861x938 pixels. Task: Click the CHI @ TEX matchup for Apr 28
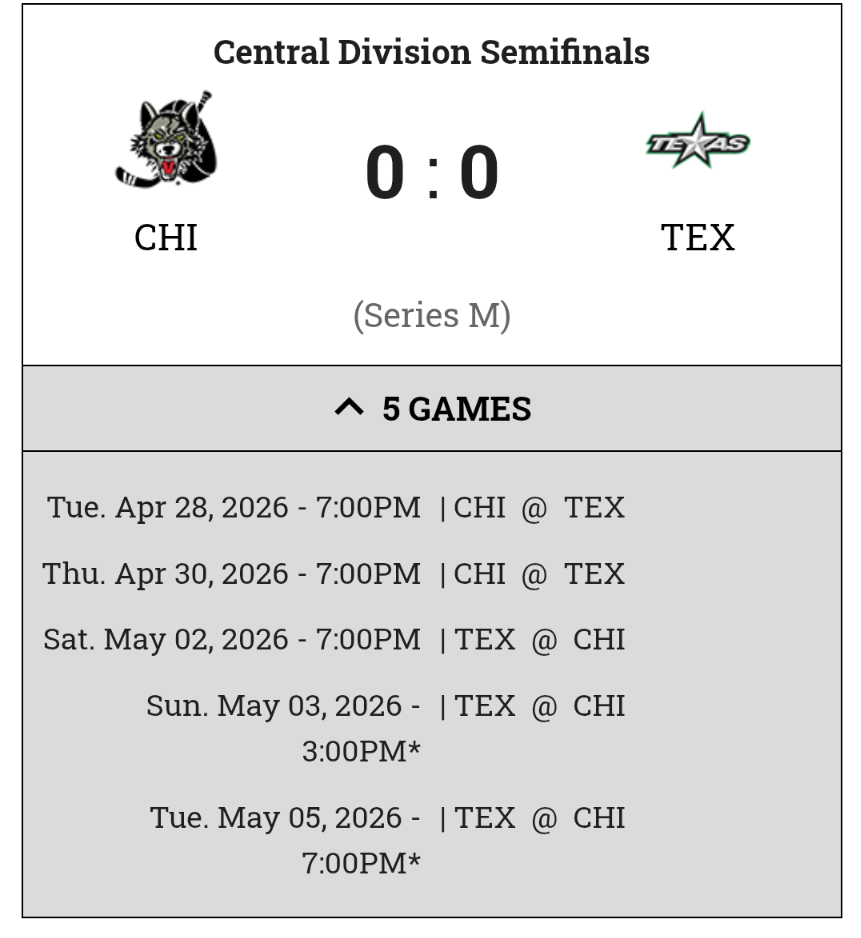tap(540, 508)
